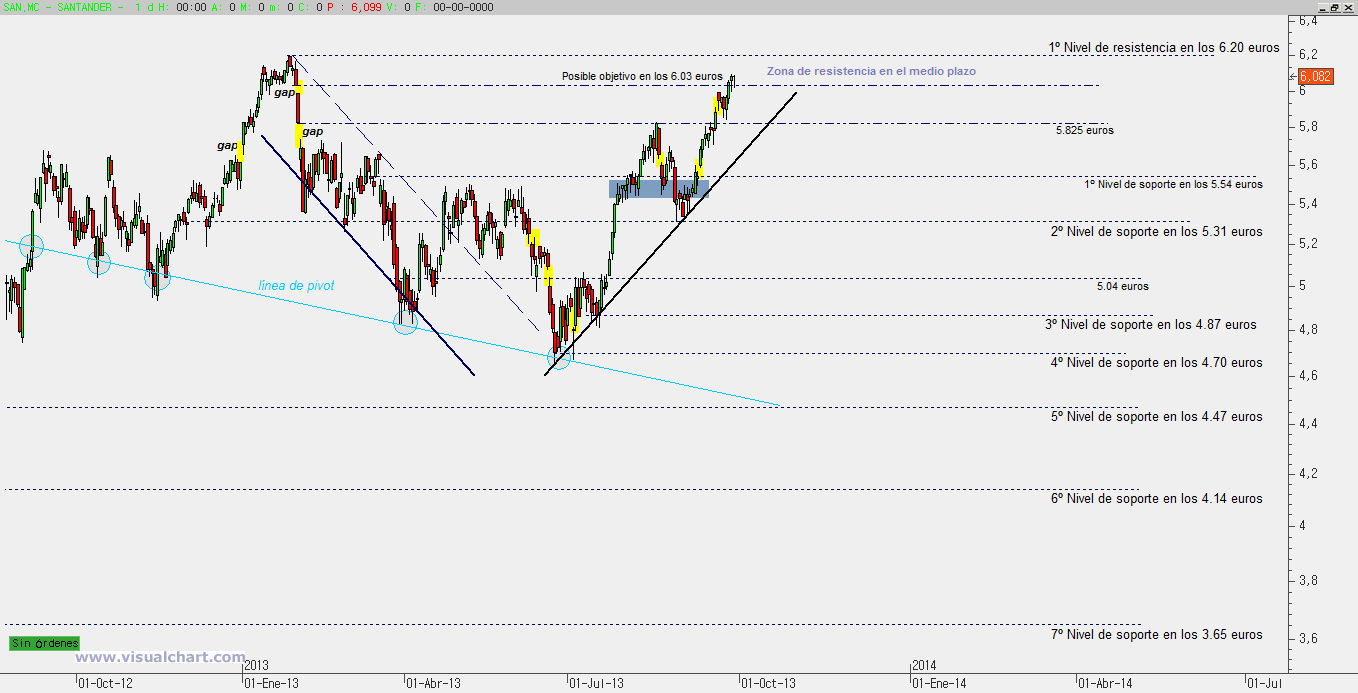Click the 01-Abr-13 date on time axis
This screenshot has width=1358, height=693.
pos(432,684)
